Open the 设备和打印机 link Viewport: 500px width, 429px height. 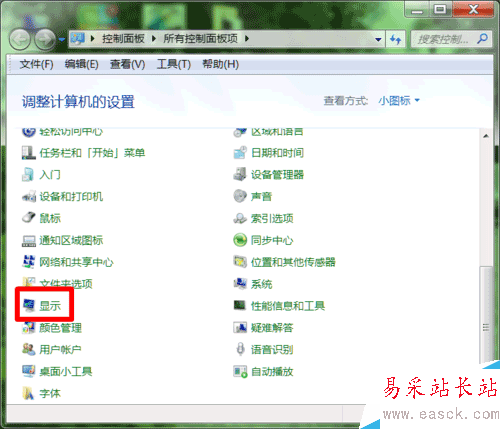click(71, 197)
